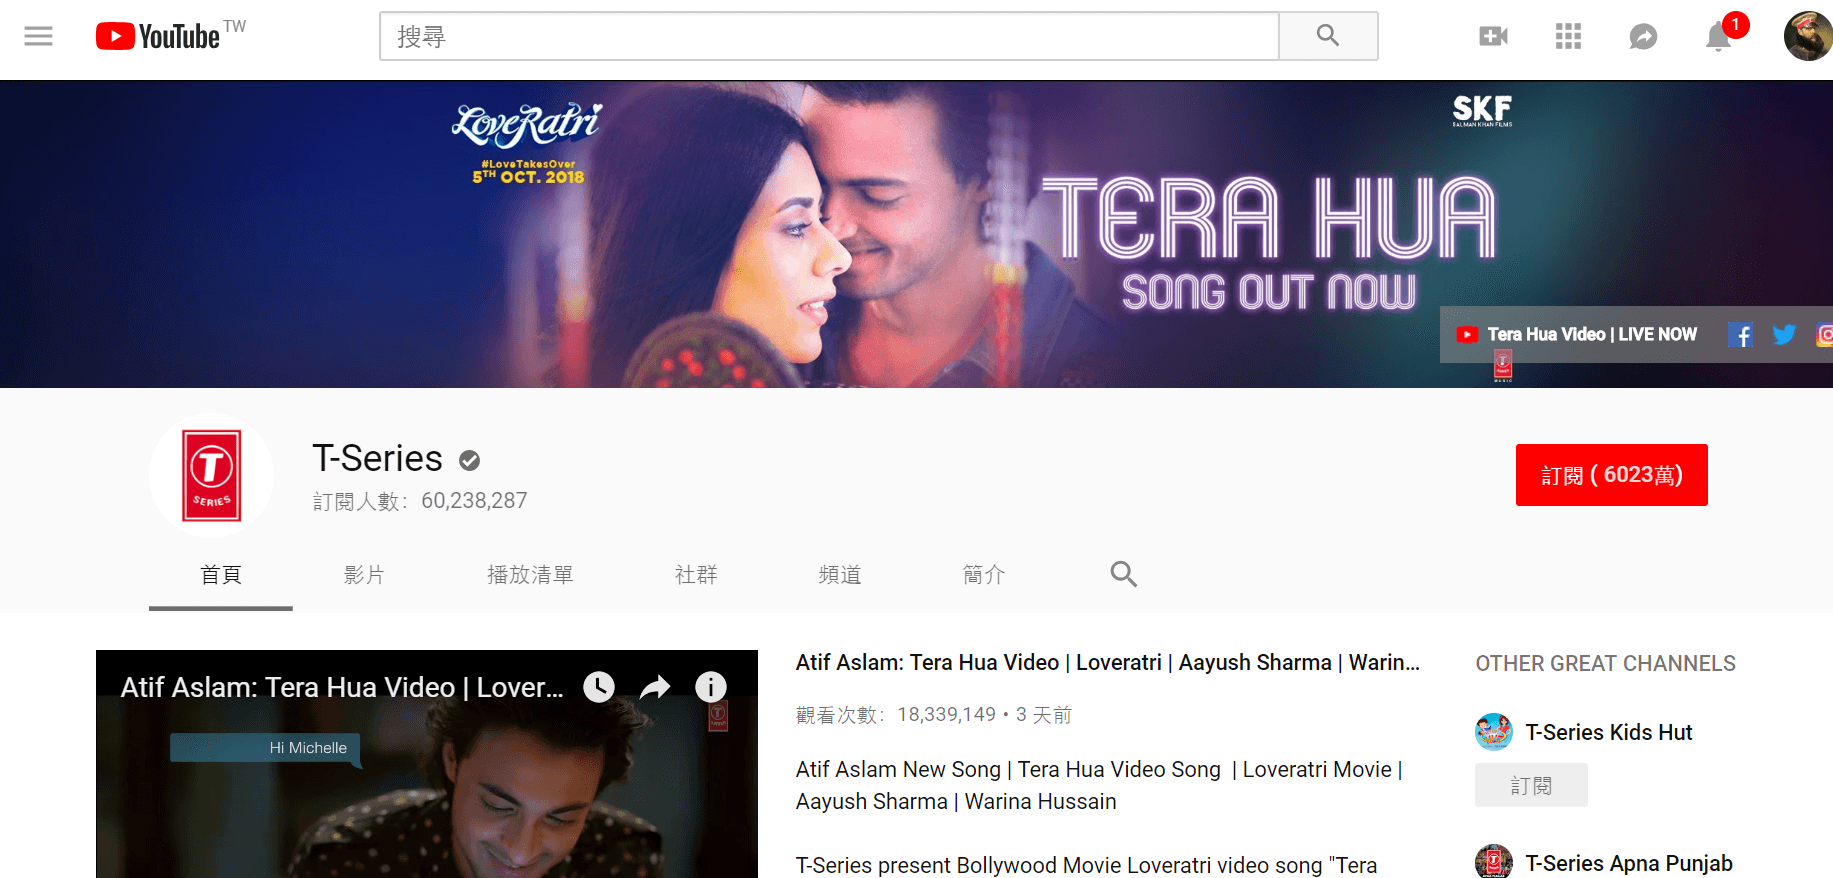Show the video info card icon
Screen dimensions: 1833x878
pyautogui.click(x=711, y=687)
